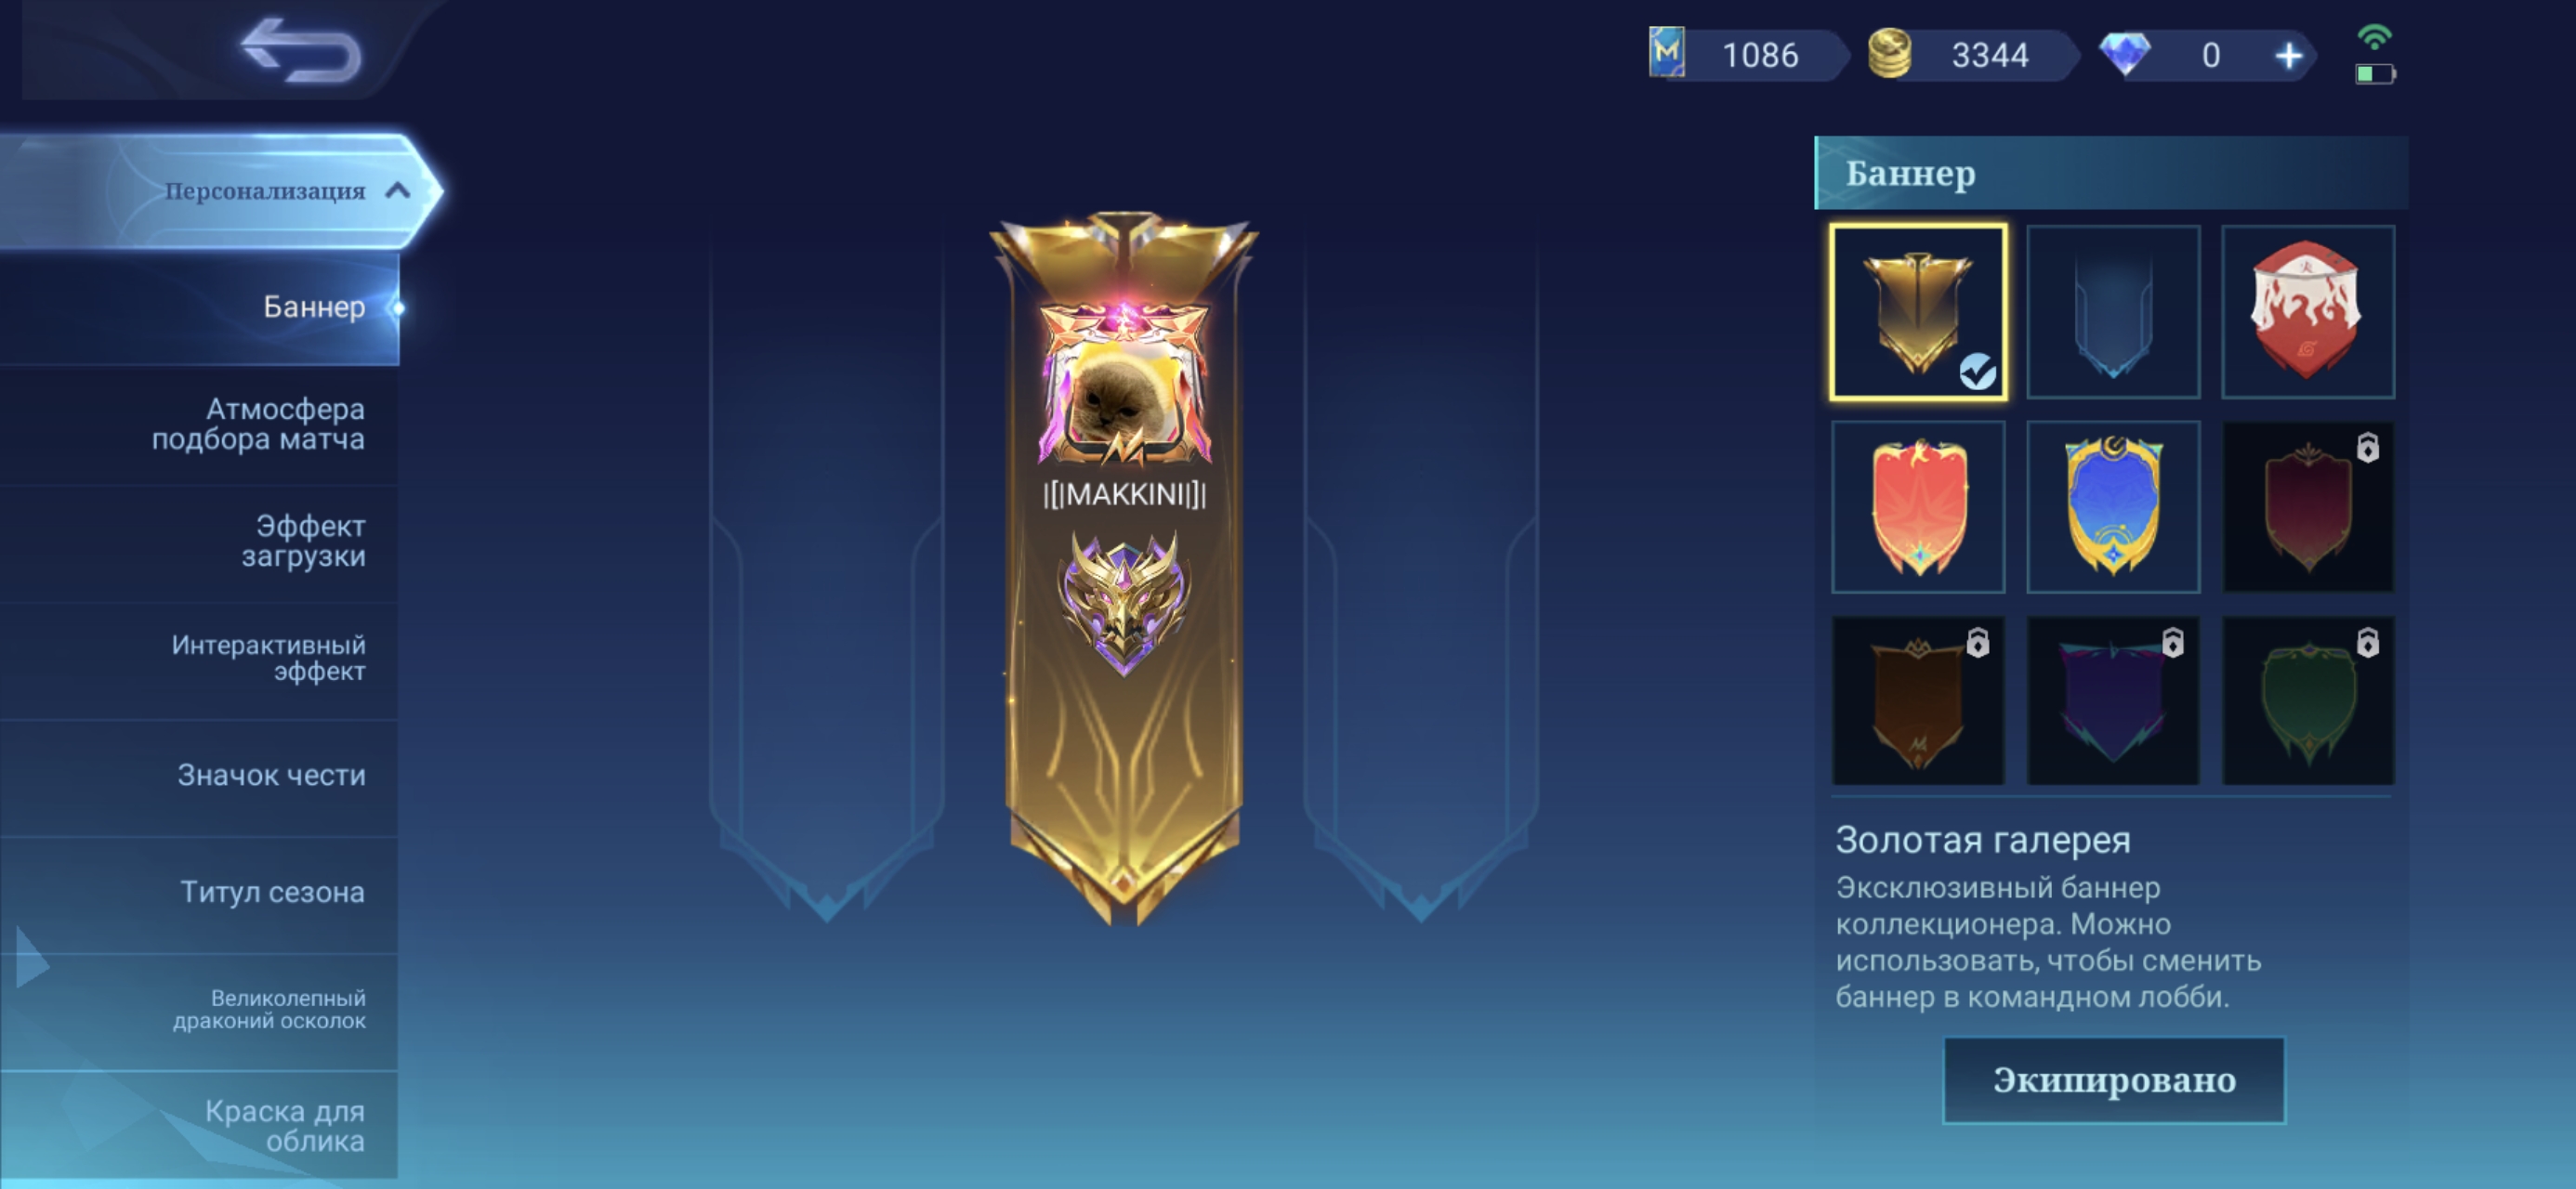Tap the M ticket currency icon
The height and width of the screenshot is (1189, 2576).
pyautogui.click(x=1666, y=53)
